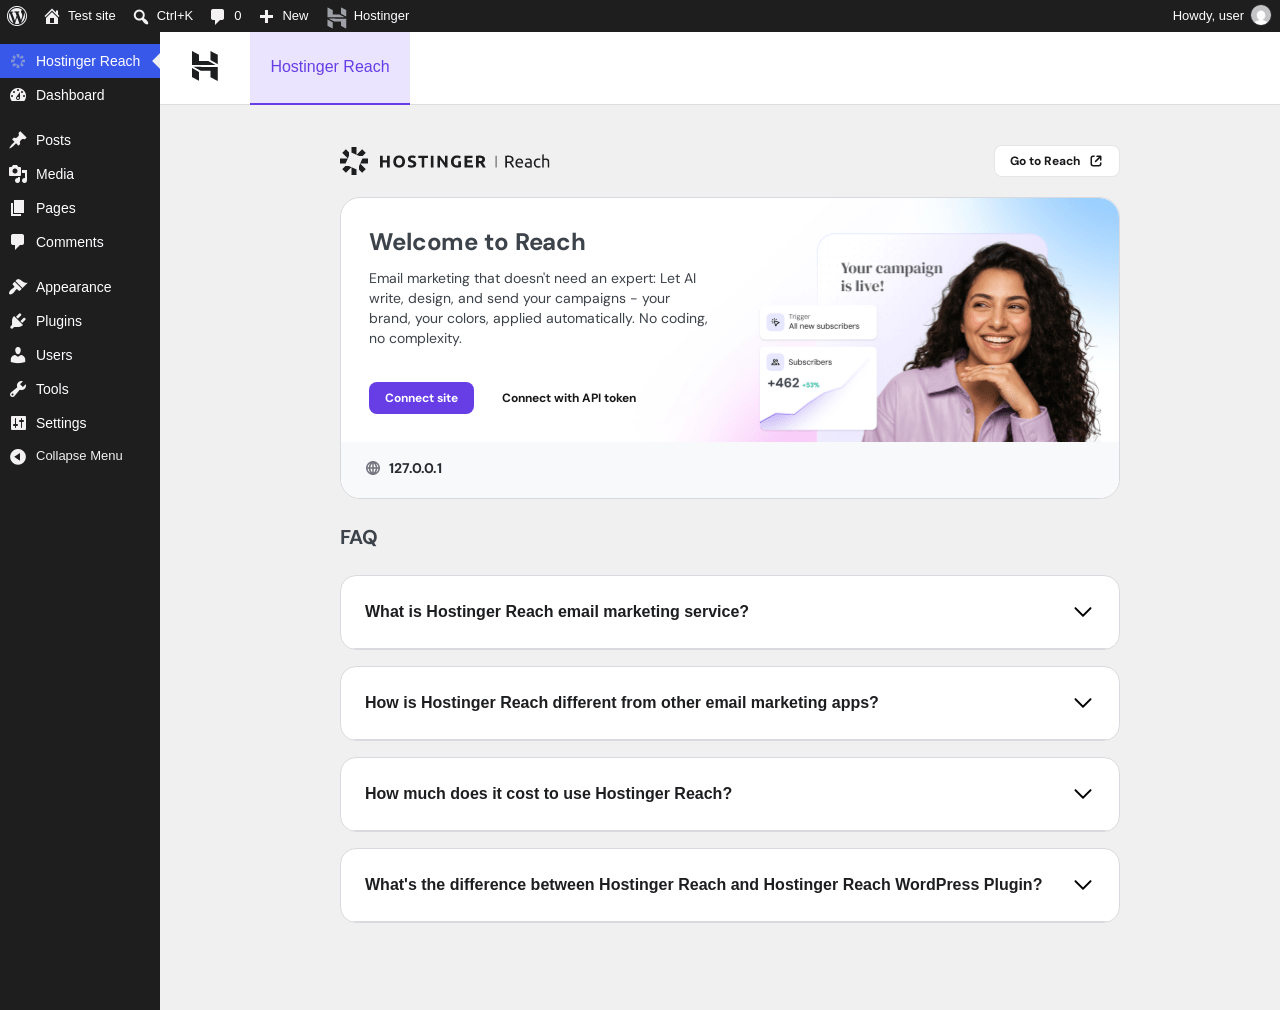
Task: Open the Comments sidebar menu item
Action: (80, 242)
